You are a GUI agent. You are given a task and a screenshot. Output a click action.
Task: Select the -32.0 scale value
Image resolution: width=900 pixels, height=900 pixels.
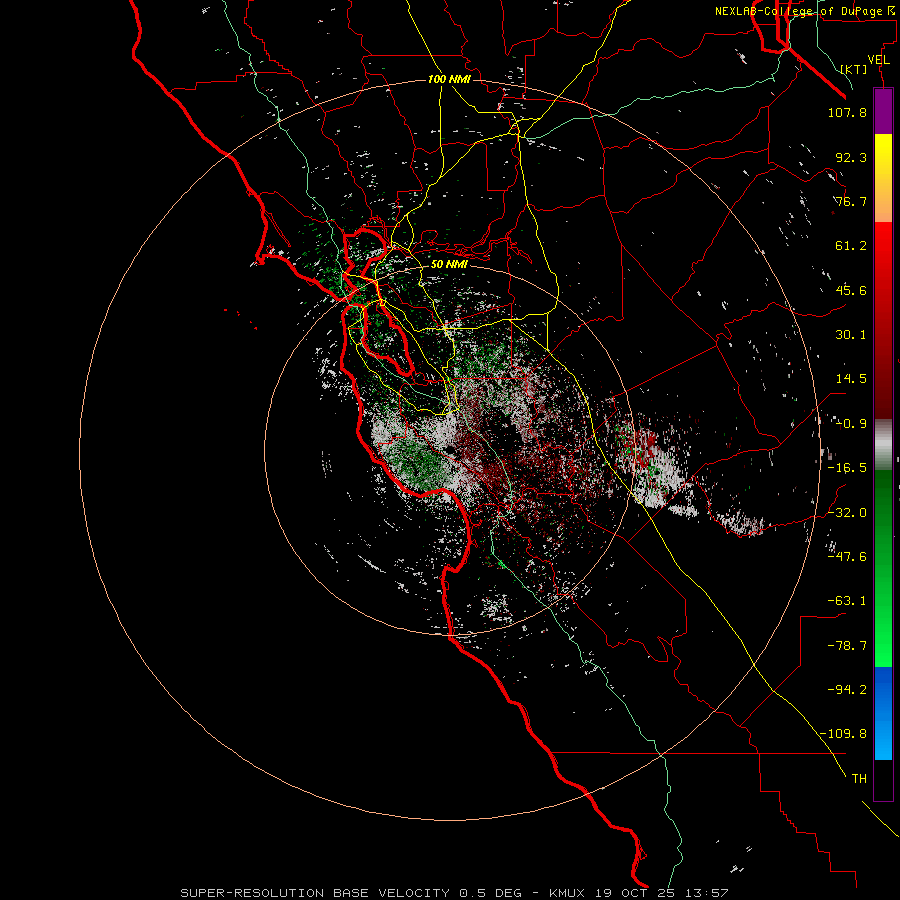[x=847, y=513]
